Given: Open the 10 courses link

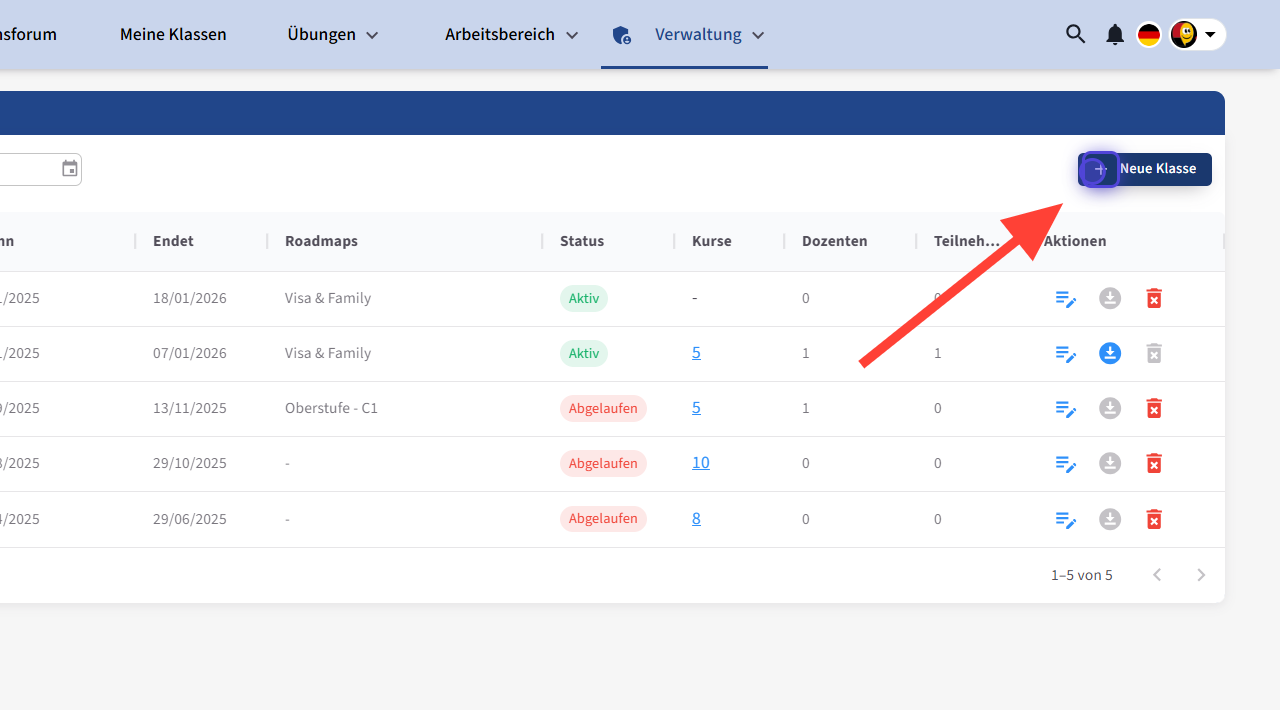Looking at the screenshot, I should tap(700, 463).
